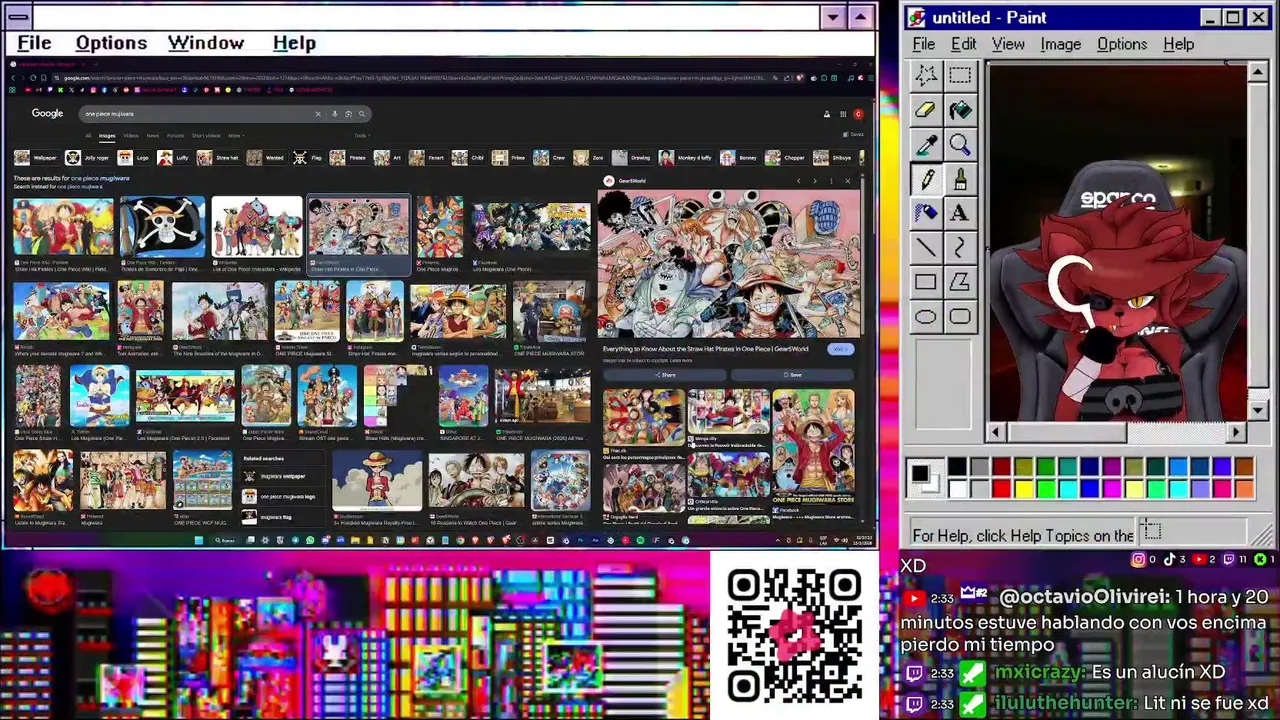The image size is (1280, 720).
Task: Open Options menu in Paint
Action: (x=1122, y=44)
